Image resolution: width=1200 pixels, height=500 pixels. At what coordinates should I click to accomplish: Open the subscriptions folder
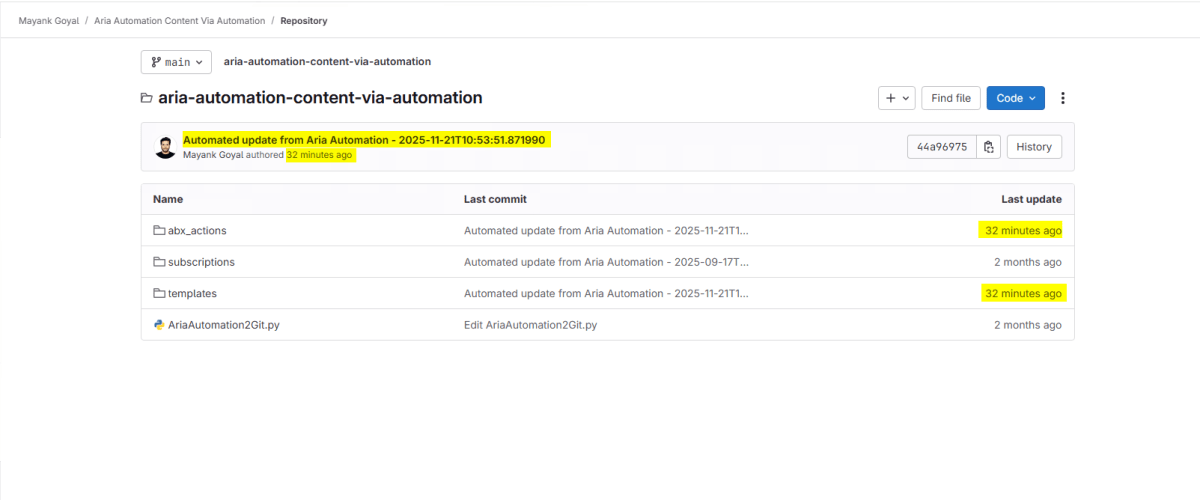201,262
